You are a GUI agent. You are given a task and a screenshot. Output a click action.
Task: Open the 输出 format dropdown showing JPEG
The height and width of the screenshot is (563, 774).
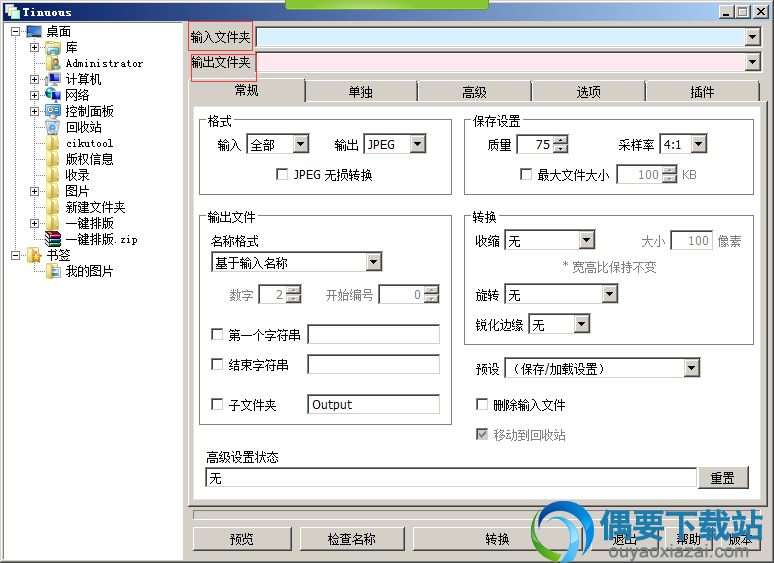point(418,144)
